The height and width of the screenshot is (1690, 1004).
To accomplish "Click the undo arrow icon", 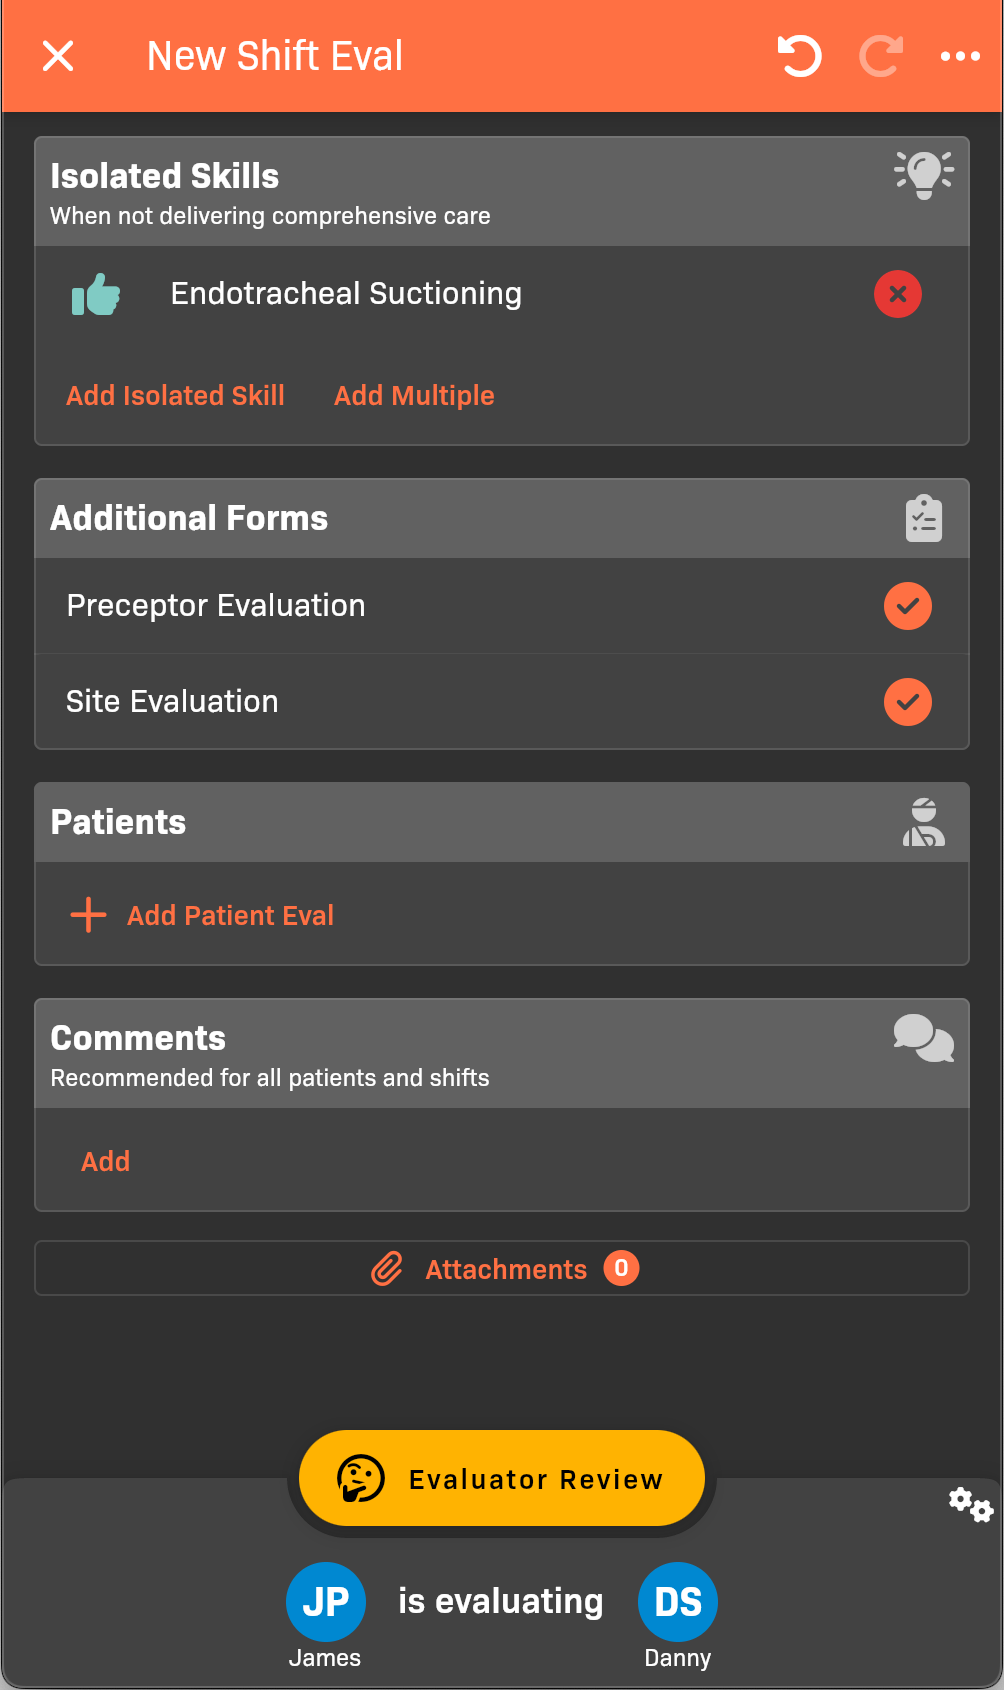I will click(799, 56).
